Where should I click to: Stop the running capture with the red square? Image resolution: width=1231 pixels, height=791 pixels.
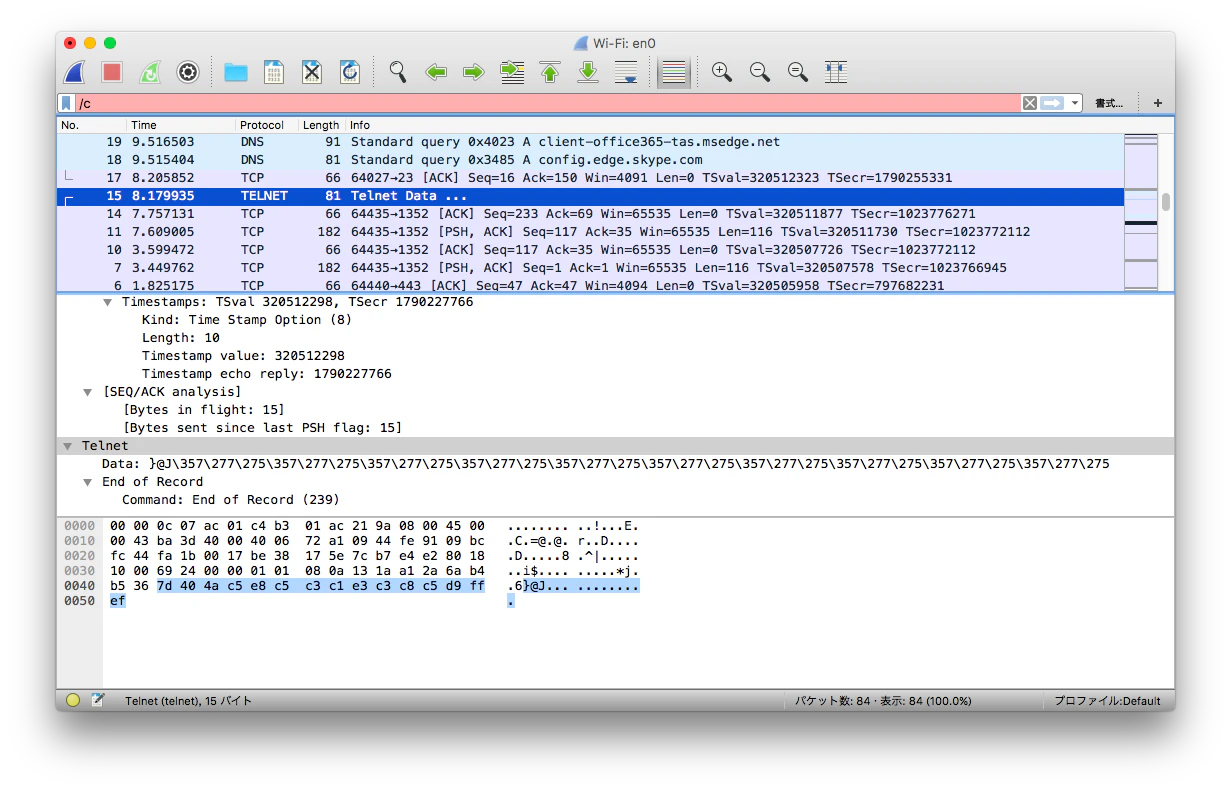point(112,72)
